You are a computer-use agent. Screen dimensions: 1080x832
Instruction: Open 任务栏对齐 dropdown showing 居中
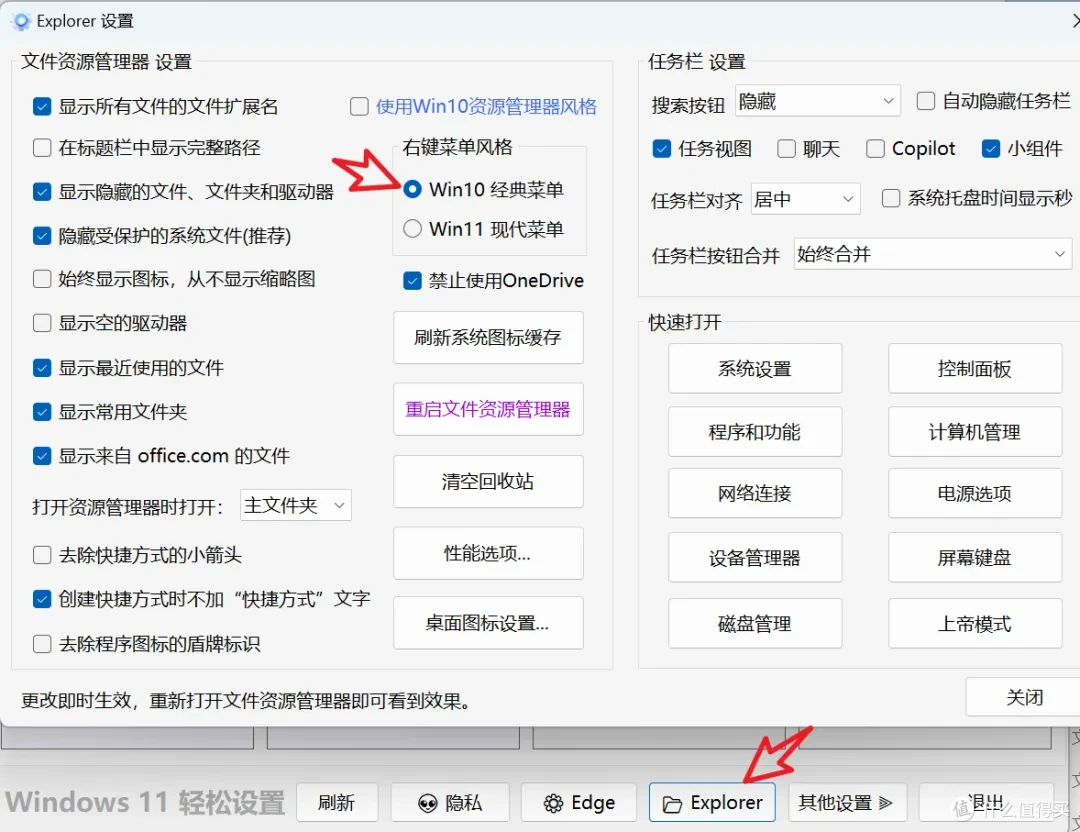pos(805,199)
